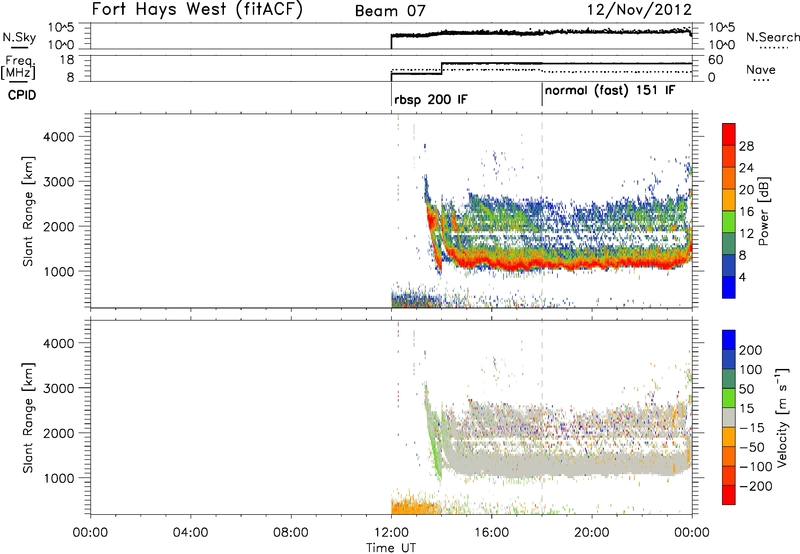The height and width of the screenshot is (554, 800).
Task: Click the "Freq. [MHz]" label
Action: coord(18,67)
